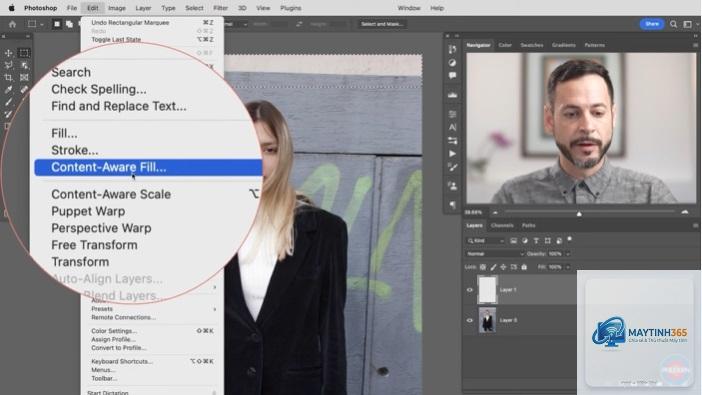Select the Crop tool

pos(9,77)
